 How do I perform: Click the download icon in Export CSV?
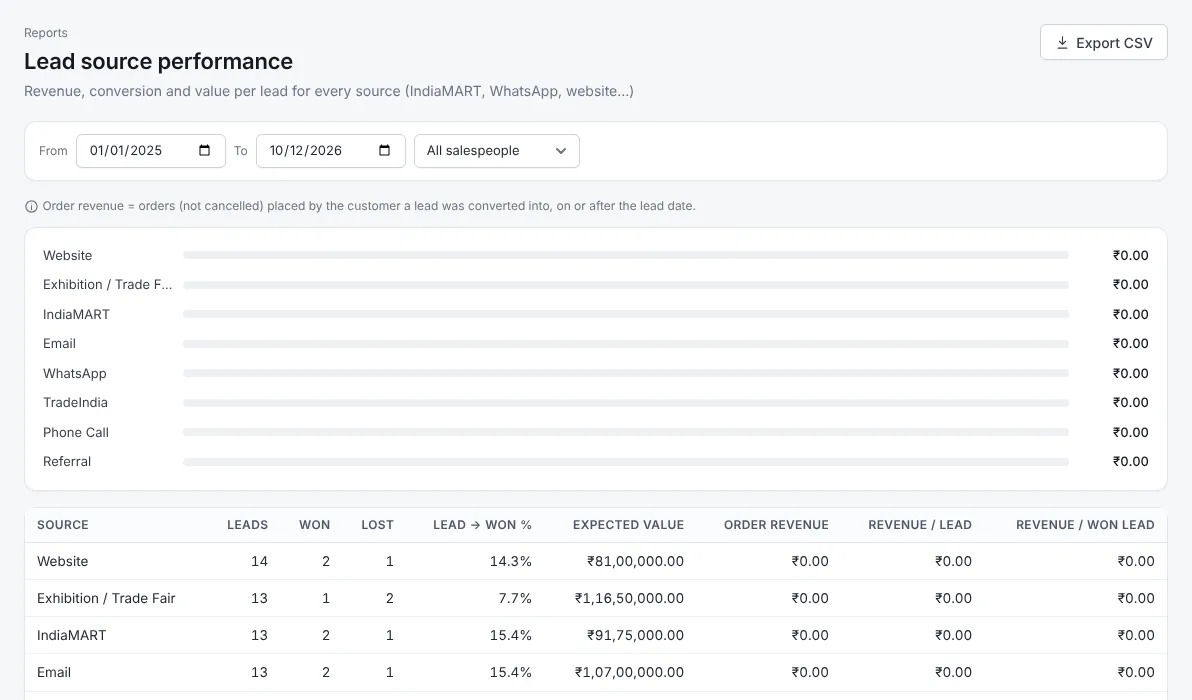(1062, 43)
